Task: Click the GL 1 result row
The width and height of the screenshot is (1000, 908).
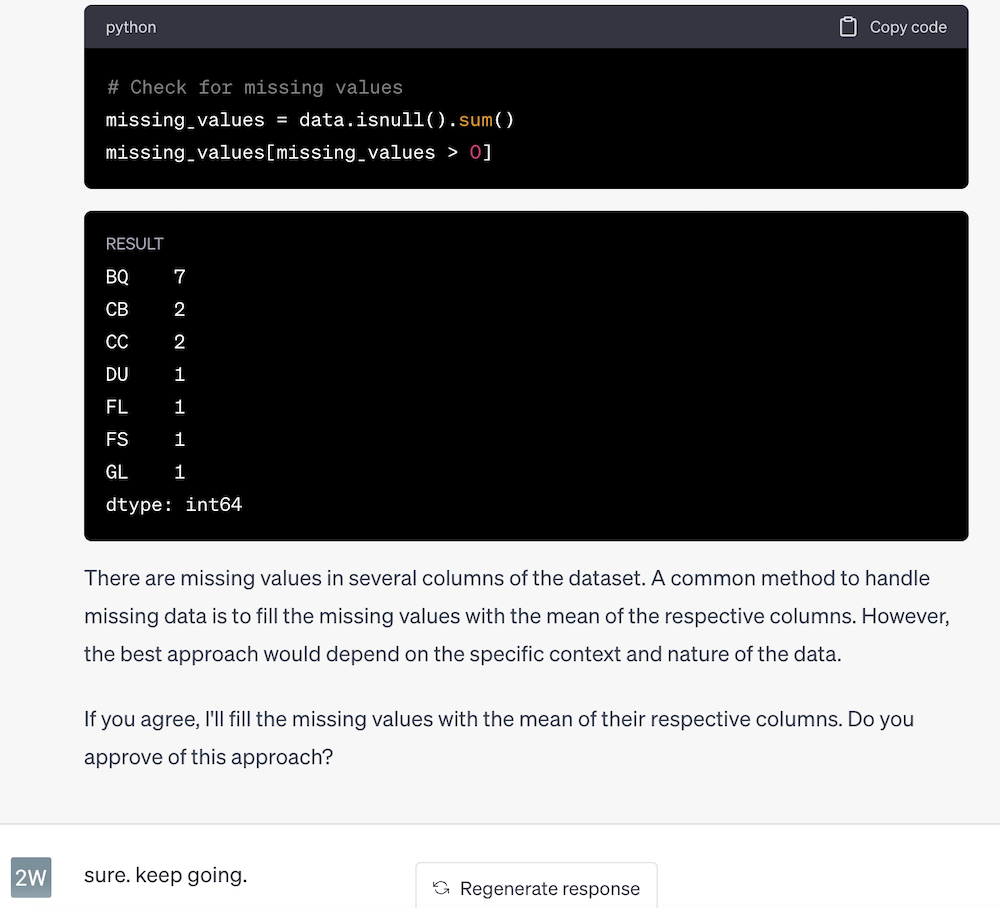Action: pos(145,472)
